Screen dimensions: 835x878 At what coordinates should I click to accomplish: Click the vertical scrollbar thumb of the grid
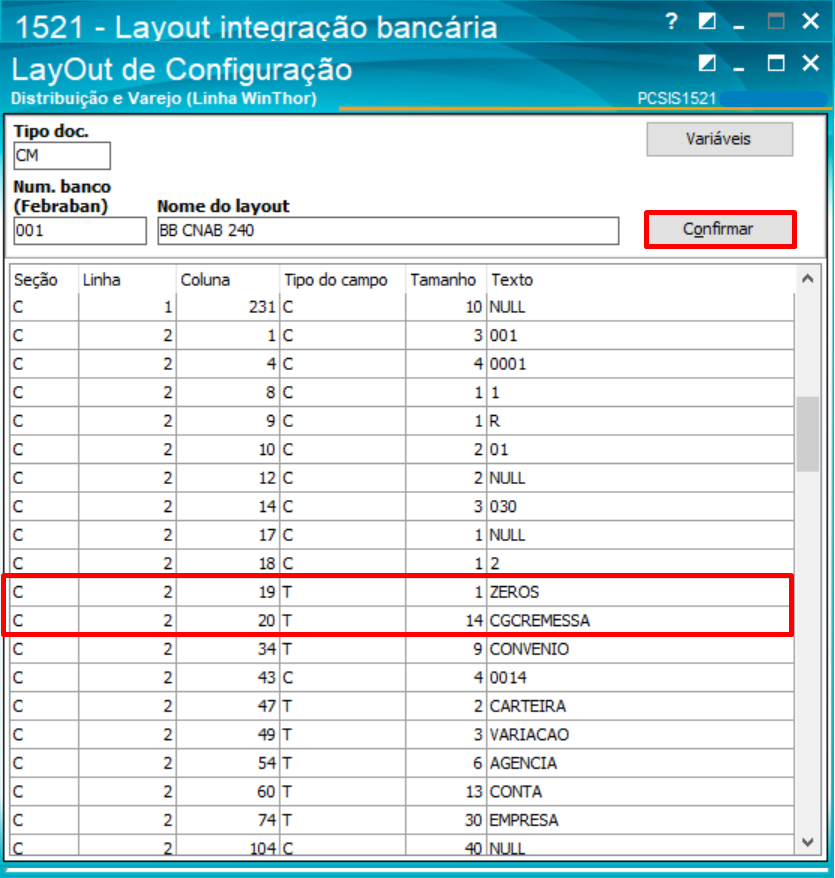[x=808, y=434]
